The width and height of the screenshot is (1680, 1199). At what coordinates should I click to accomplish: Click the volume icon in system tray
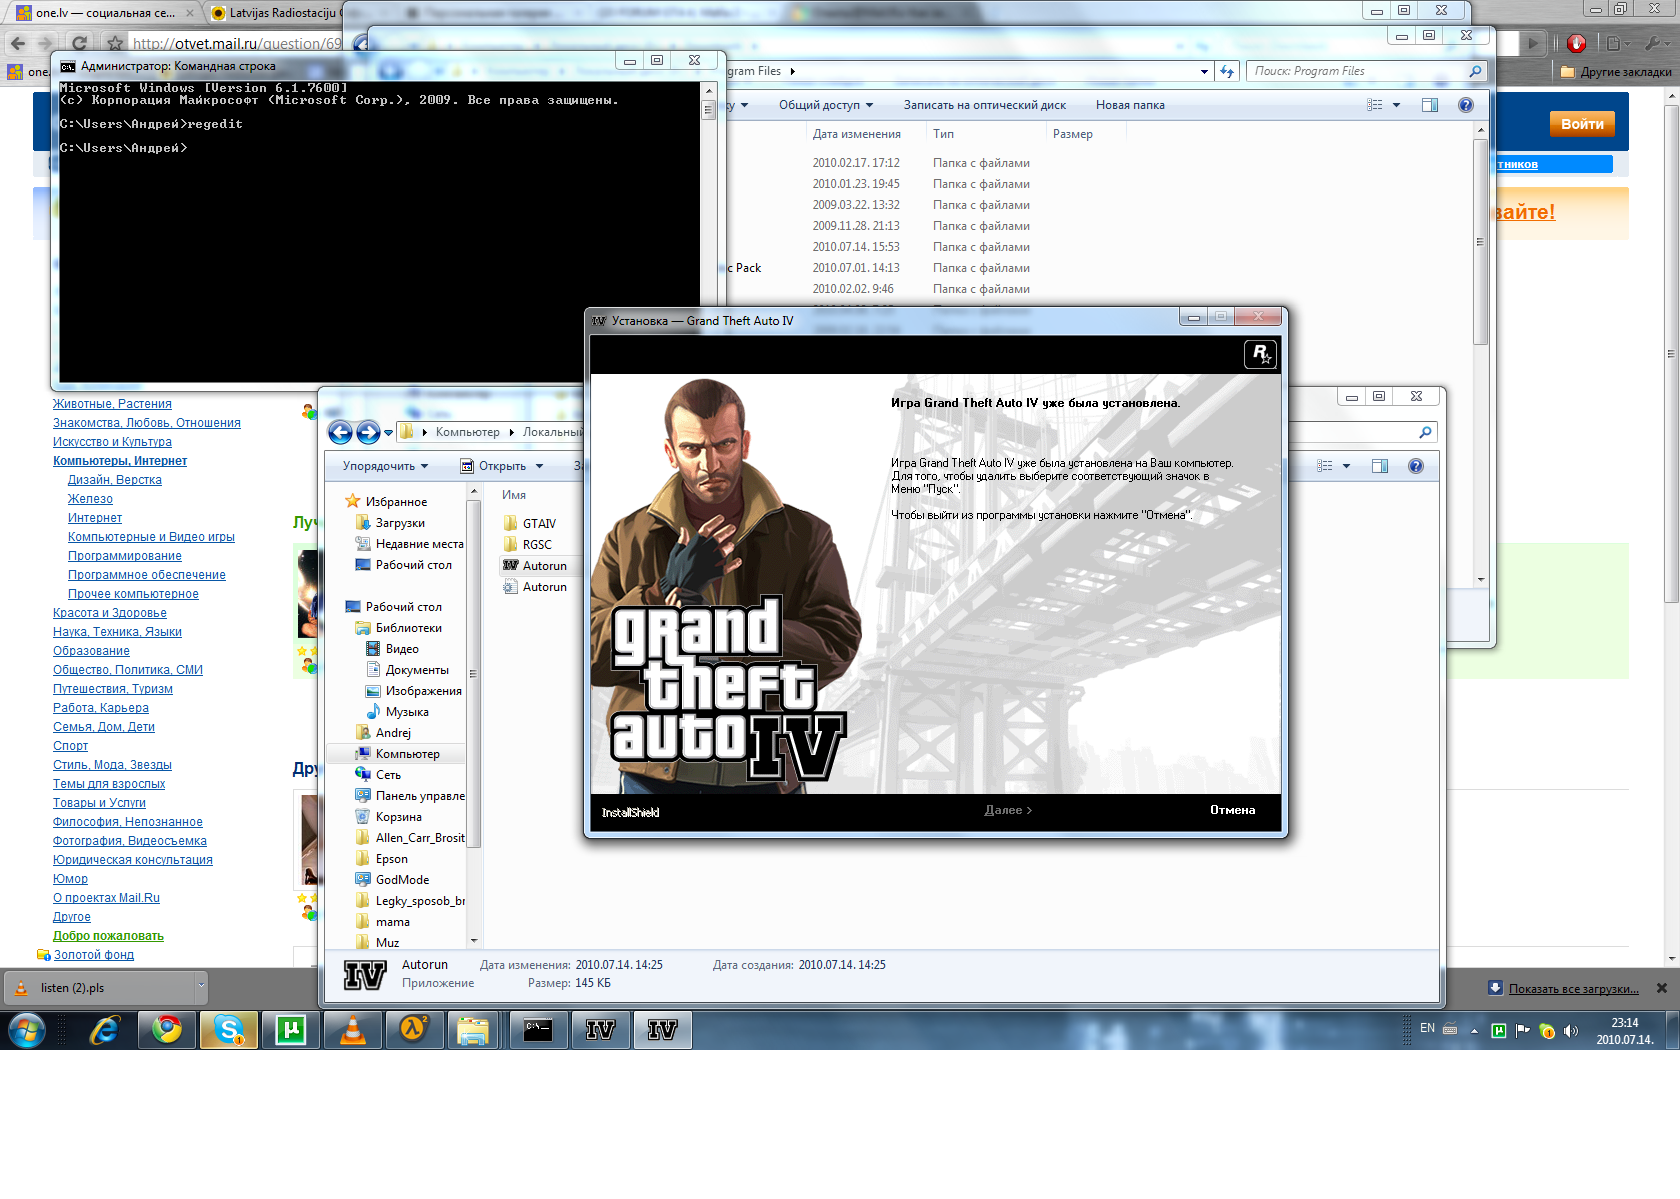(1571, 1031)
